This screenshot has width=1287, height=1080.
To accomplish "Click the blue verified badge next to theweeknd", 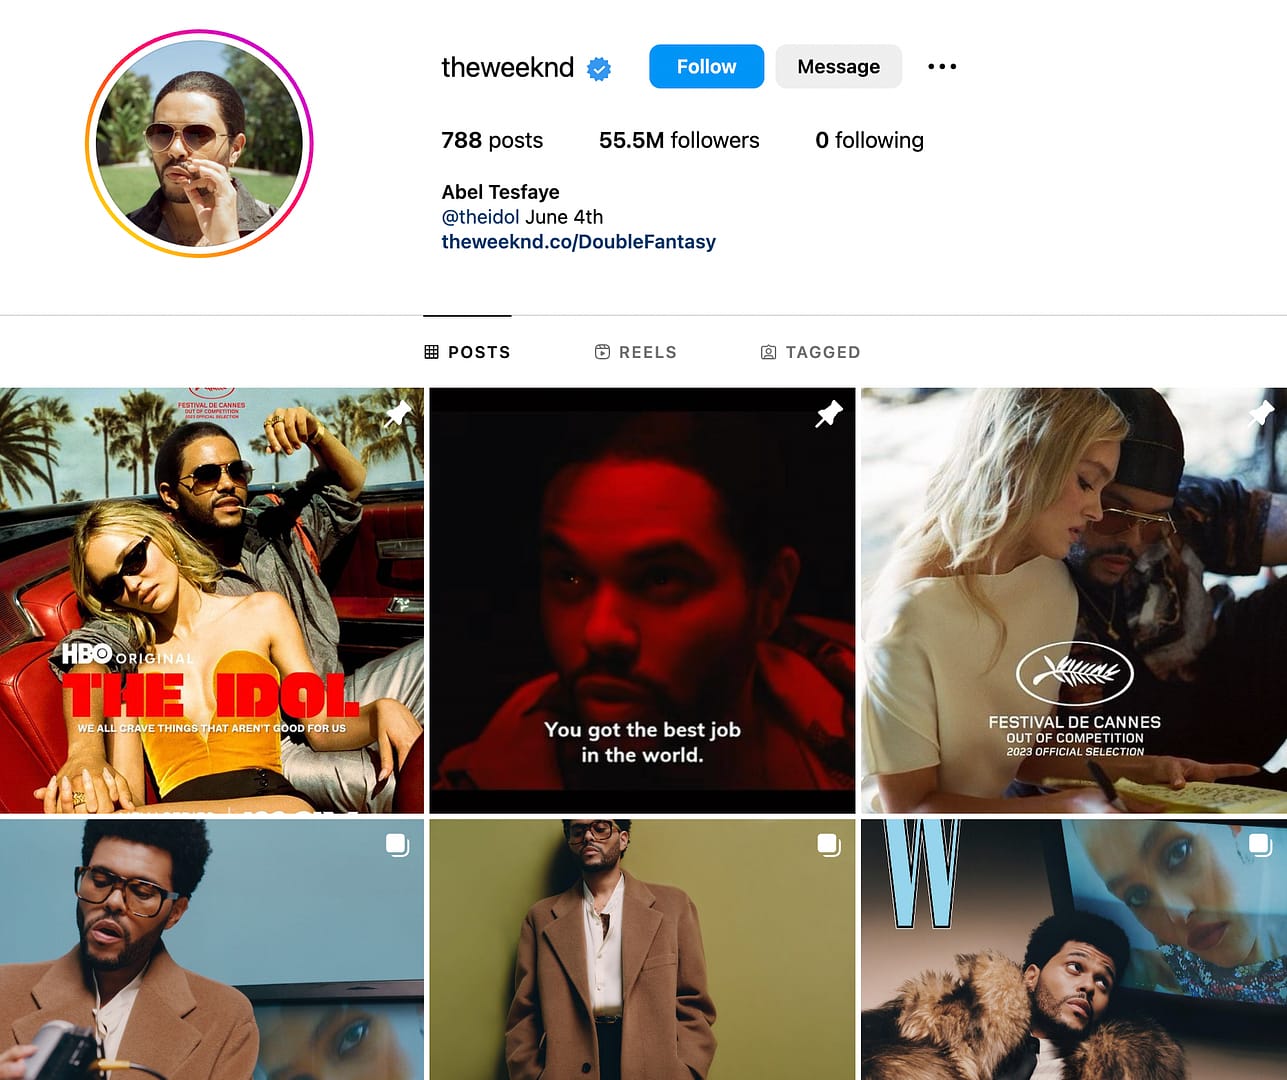I will (x=599, y=68).
